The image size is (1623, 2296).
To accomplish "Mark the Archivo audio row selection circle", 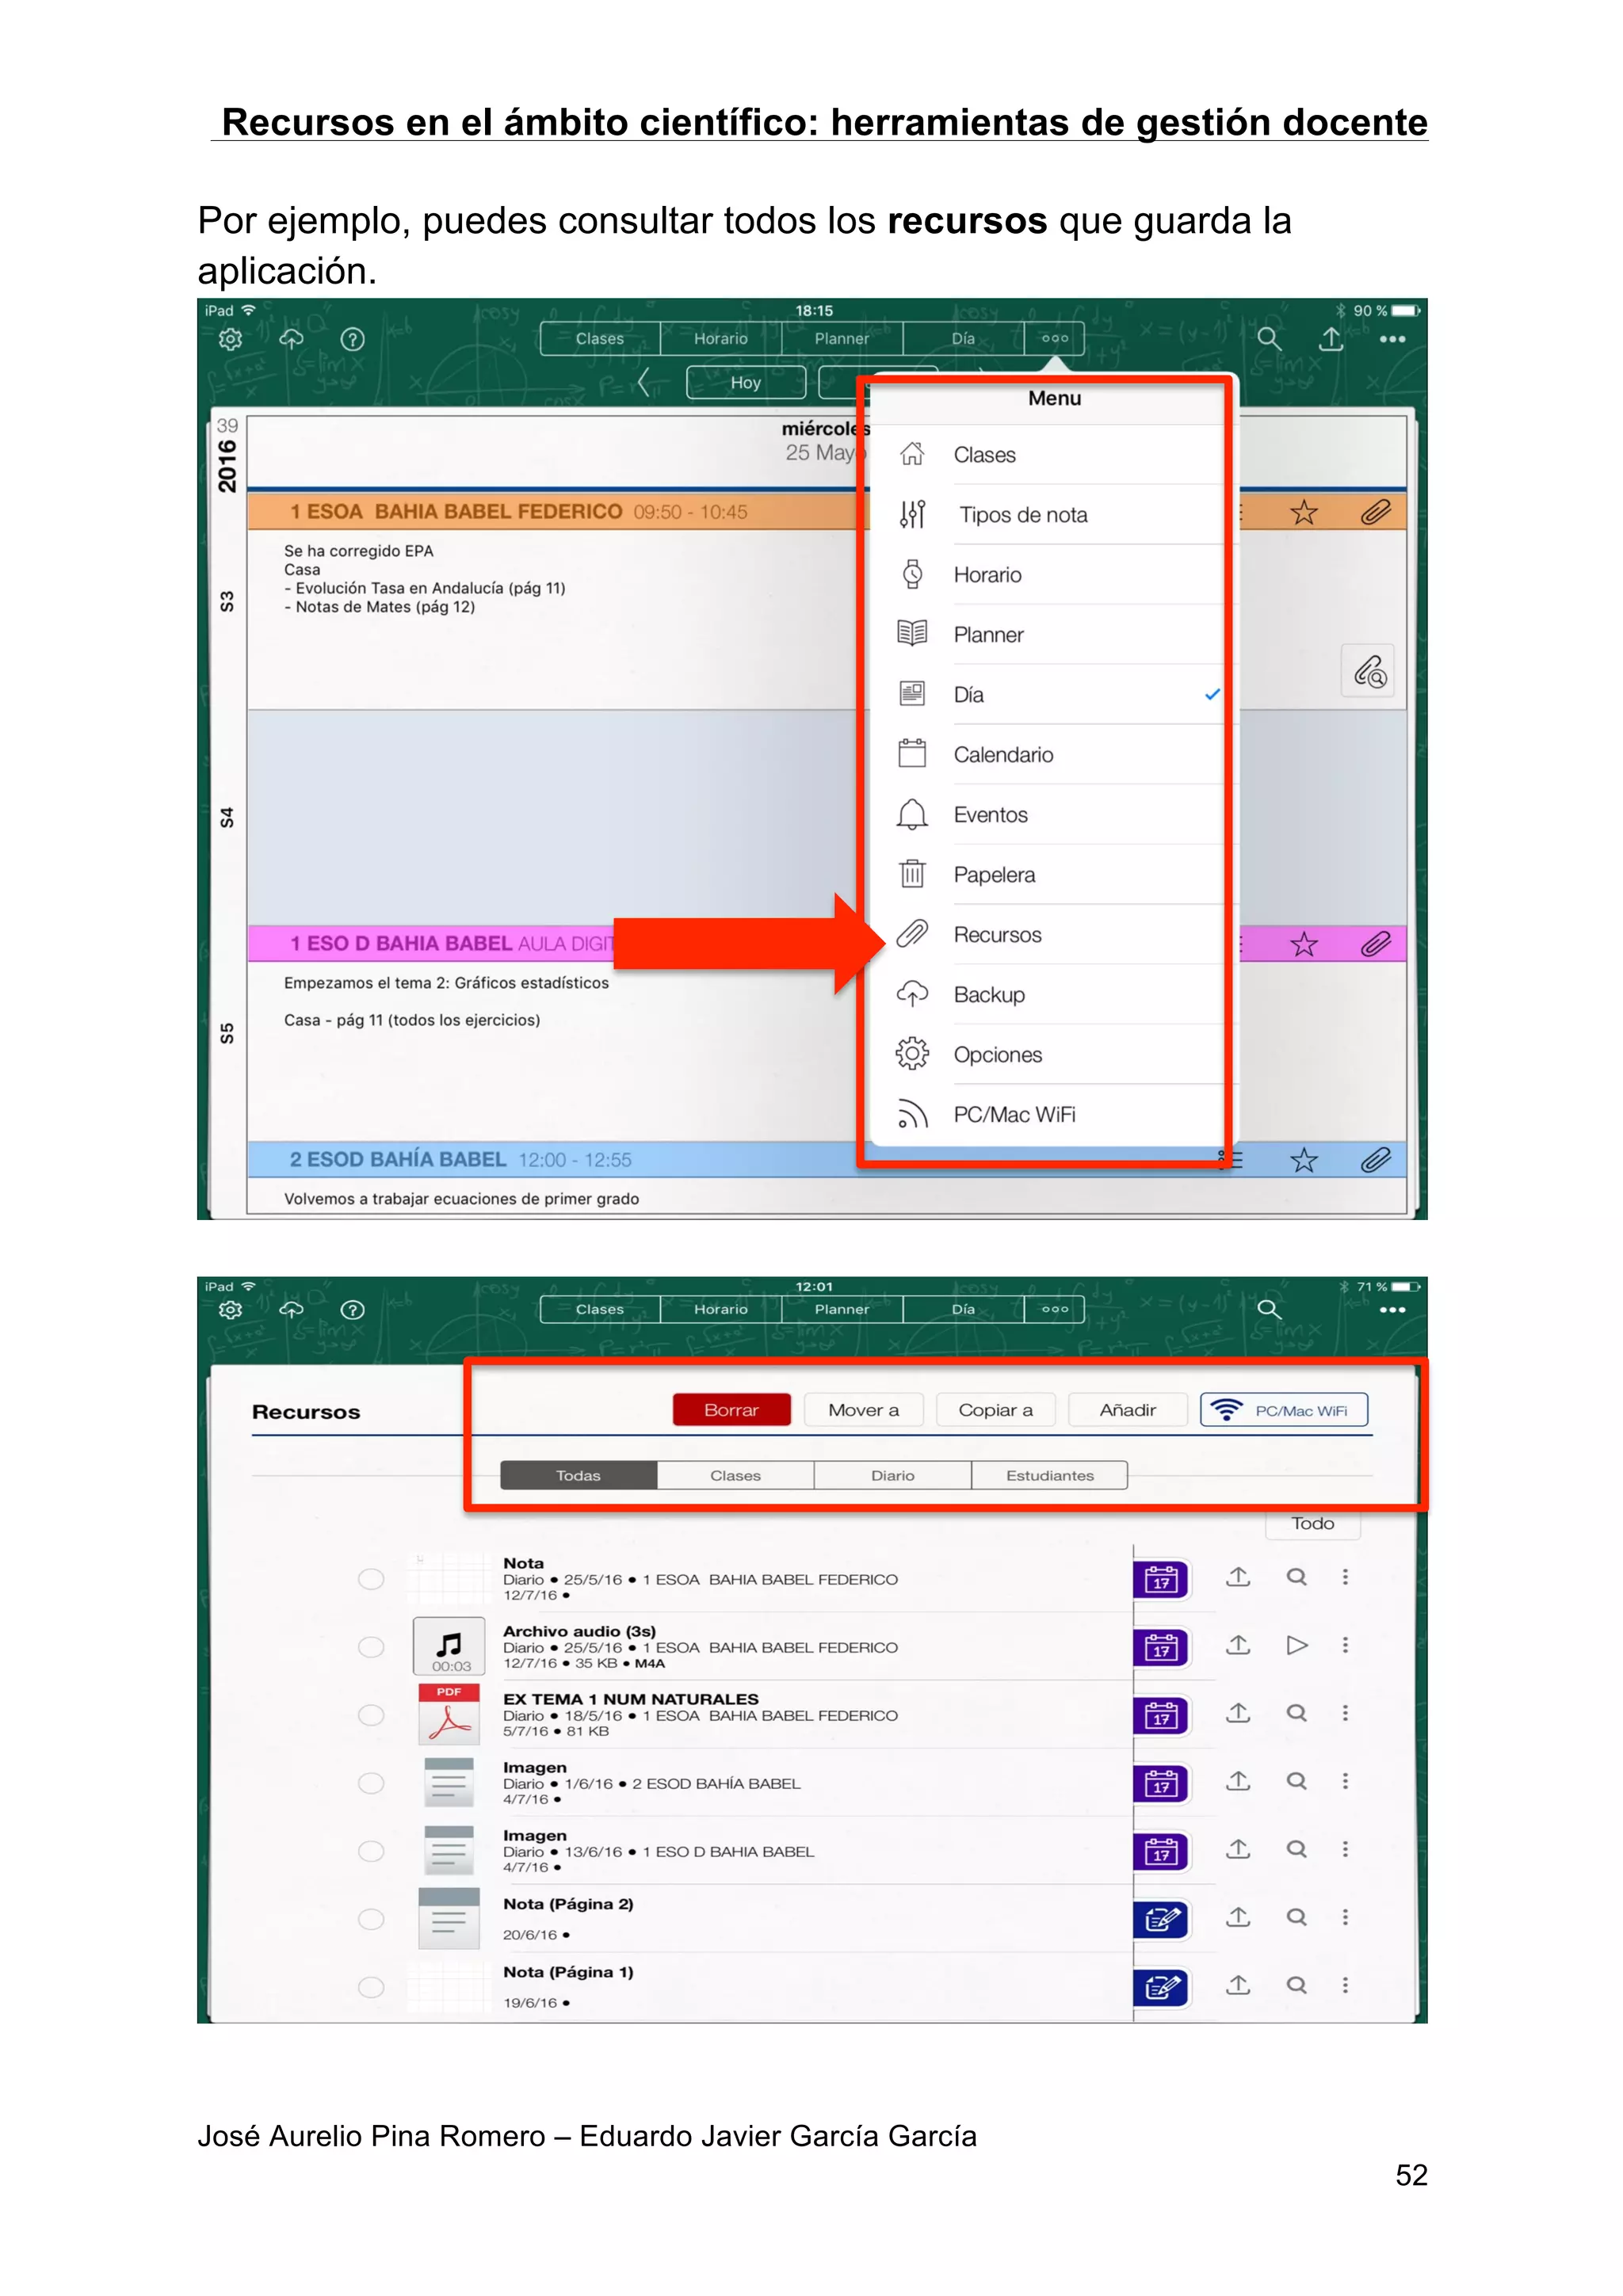I will pos(371,1647).
